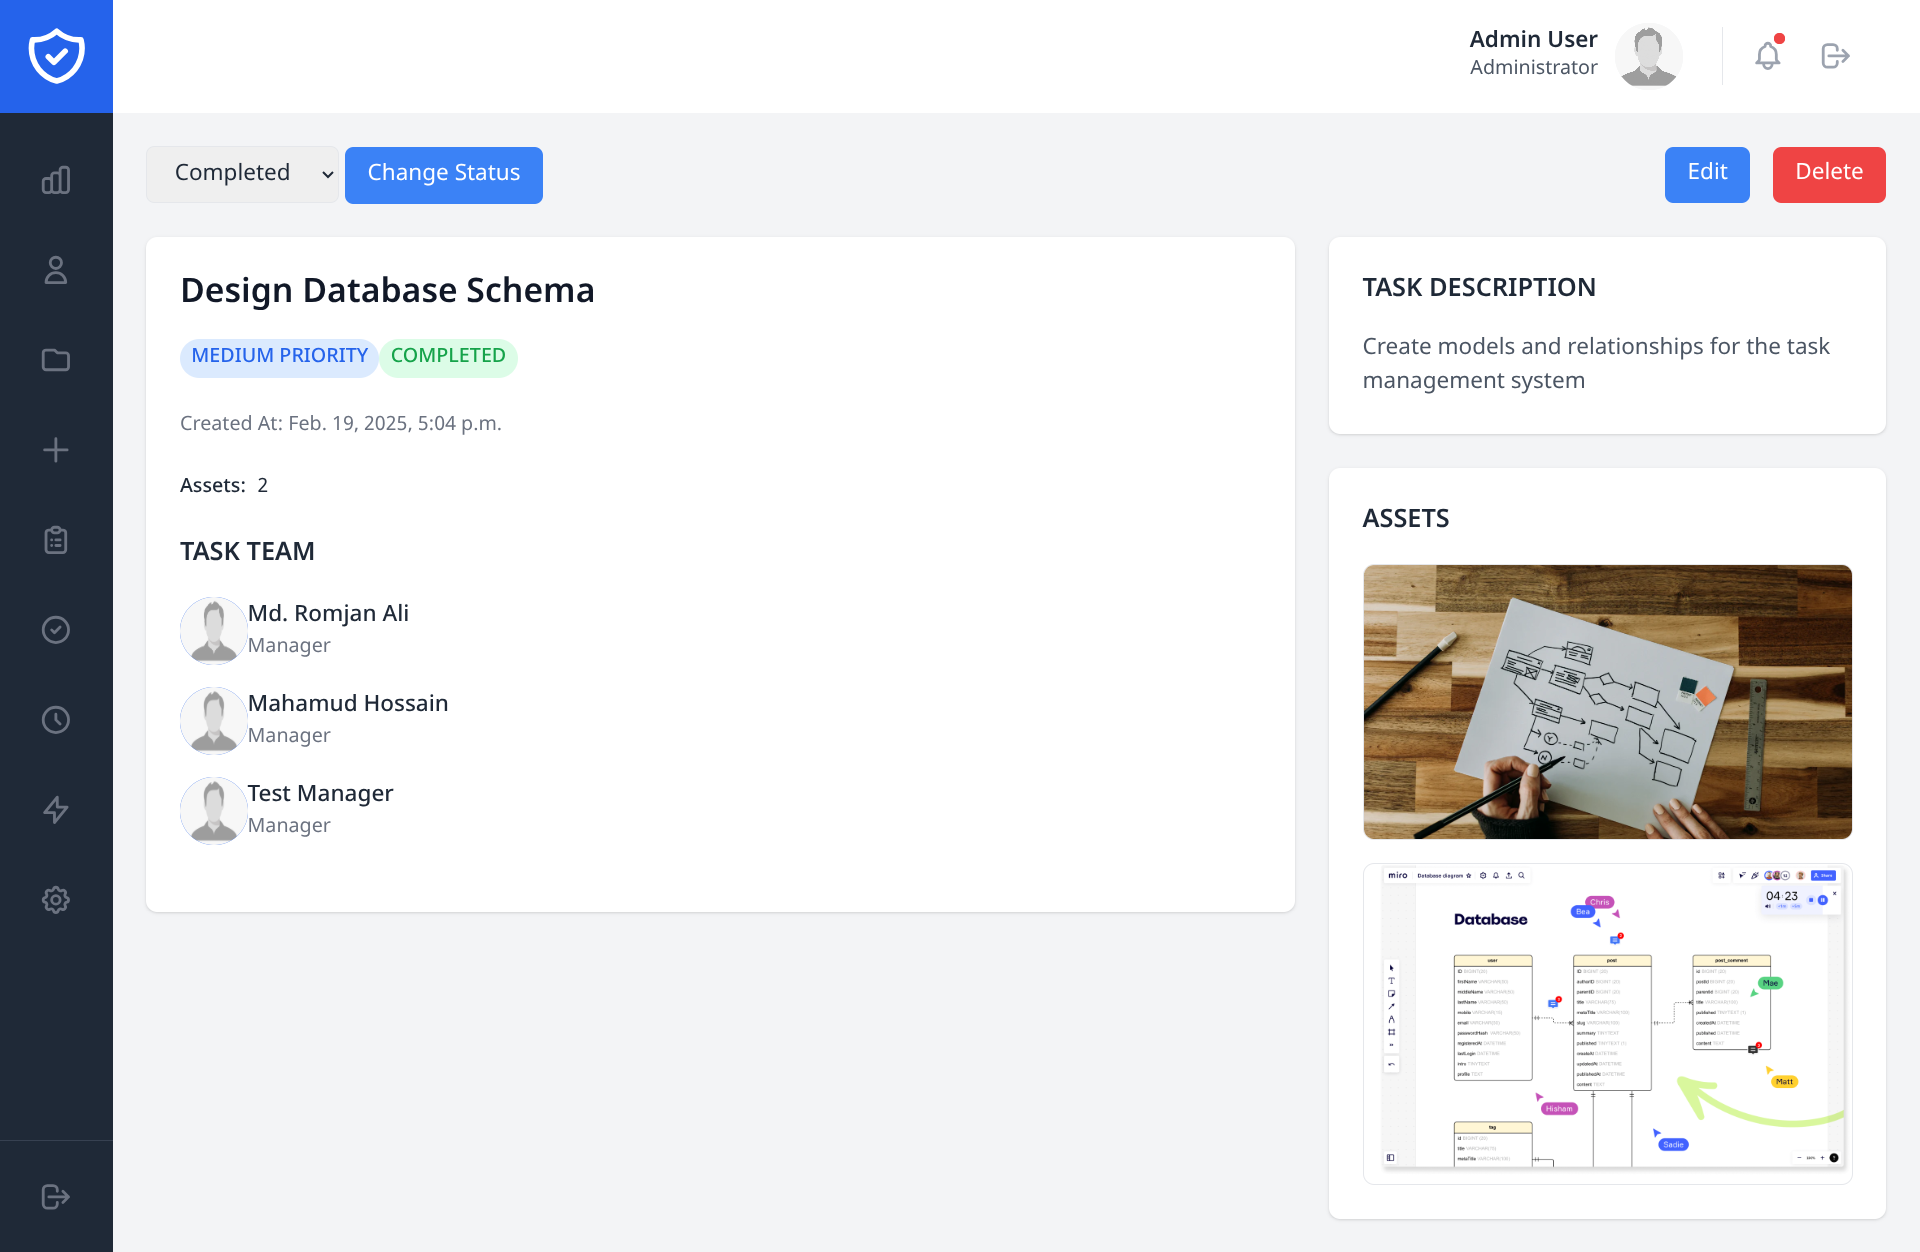Open the dashboard bar chart icon
The image size is (1920, 1252).
pyautogui.click(x=56, y=180)
